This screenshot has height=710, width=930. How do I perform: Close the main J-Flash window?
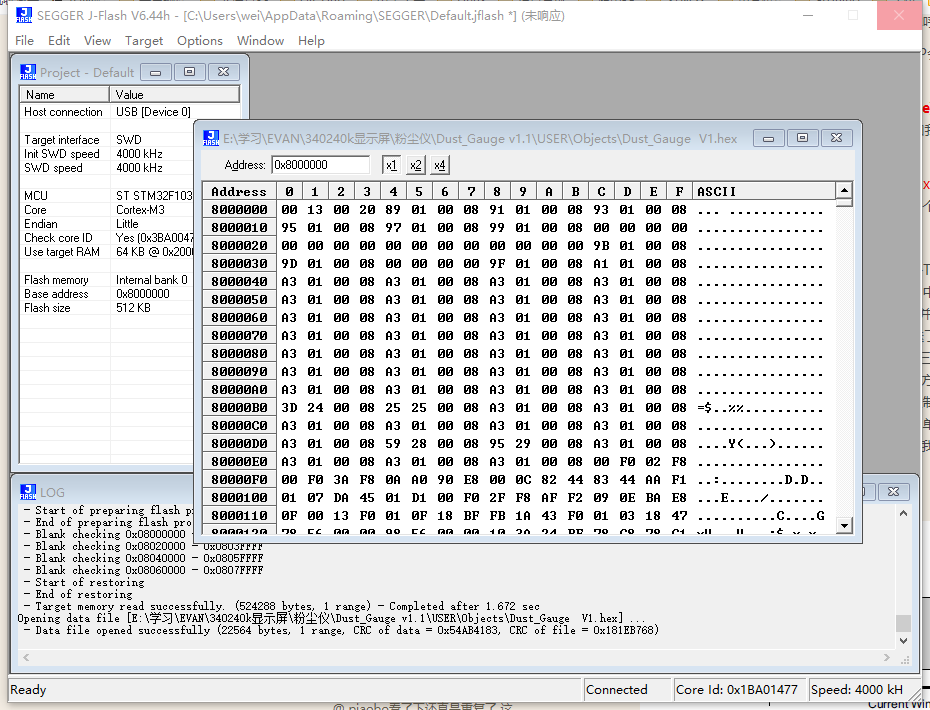tap(899, 15)
